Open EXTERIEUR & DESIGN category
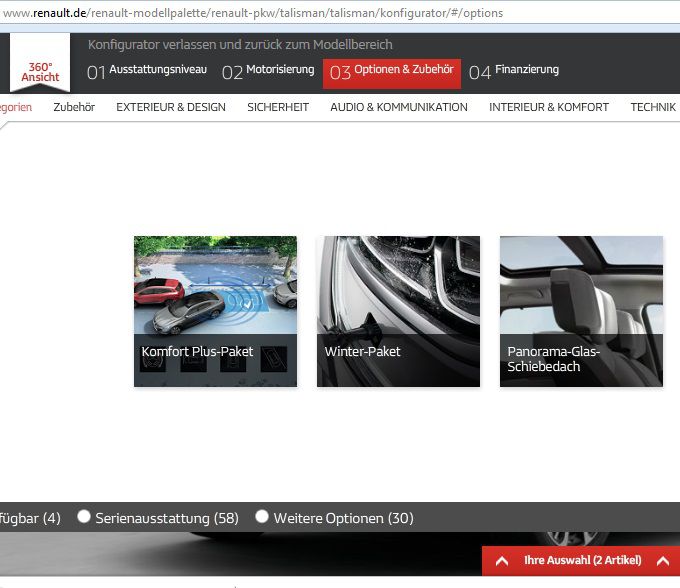The width and height of the screenshot is (680, 588). point(171,107)
